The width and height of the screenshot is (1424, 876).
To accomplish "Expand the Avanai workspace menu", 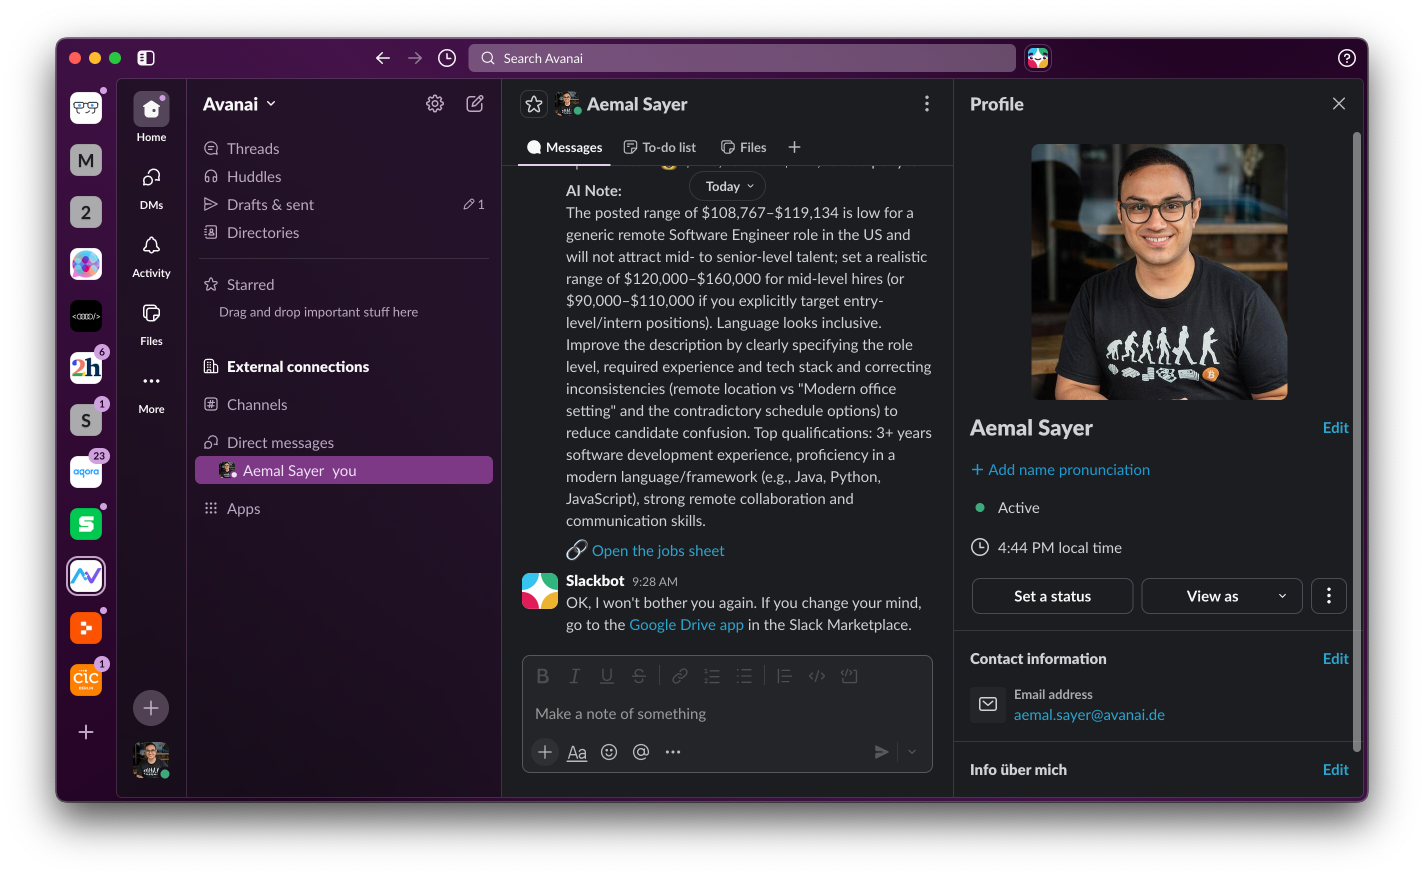I will (240, 104).
